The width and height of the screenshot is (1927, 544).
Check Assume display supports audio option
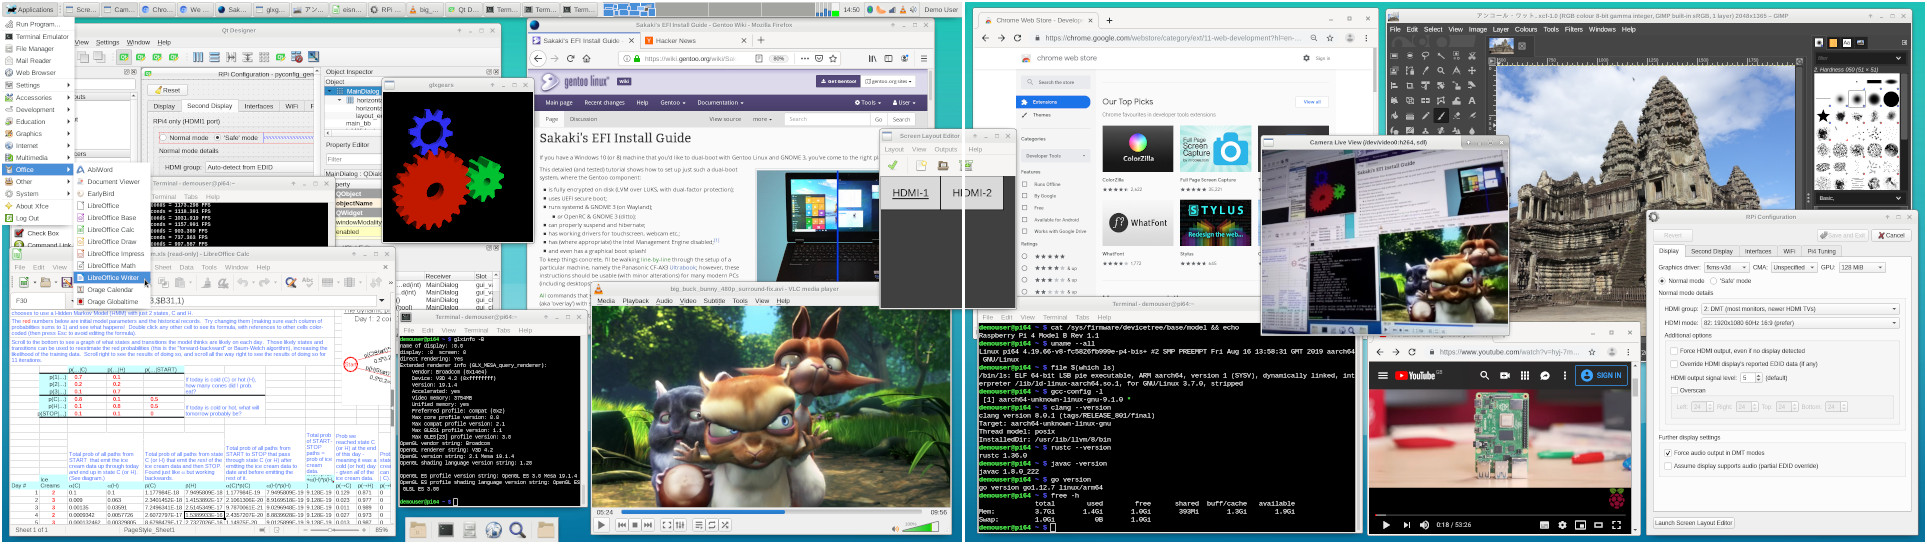coord(1668,466)
